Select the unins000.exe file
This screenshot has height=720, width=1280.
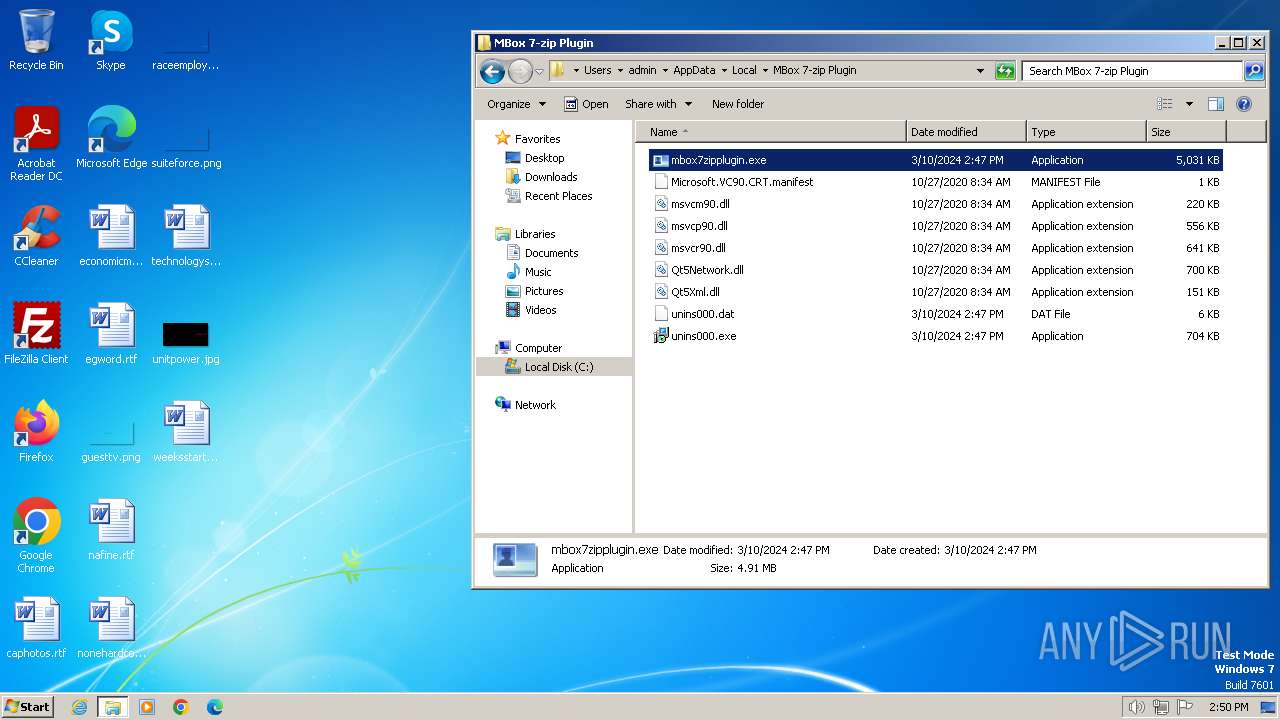click(x=703, y=336)
